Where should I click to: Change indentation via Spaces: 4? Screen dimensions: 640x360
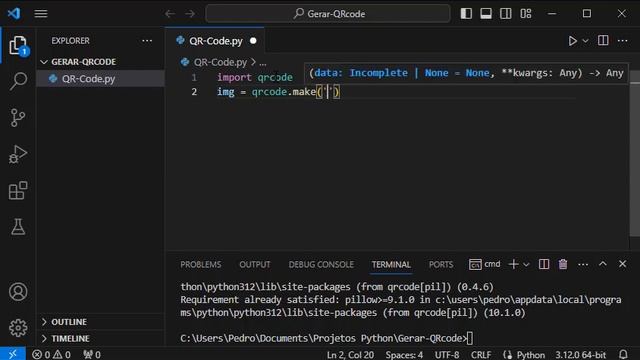(404, 355)
